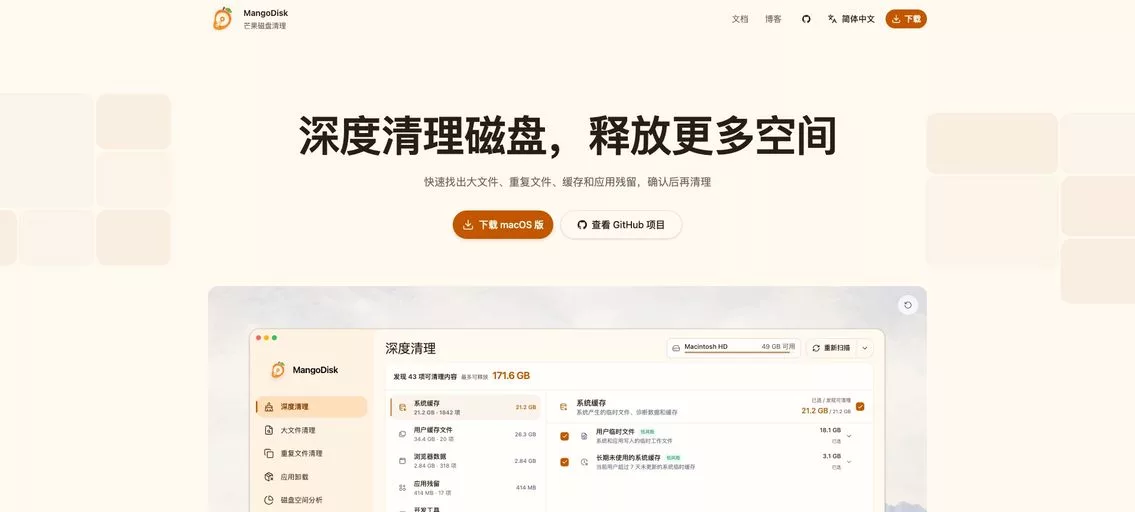
Task: Click the MangoDisk brand name in header
Action: (x=266, y=13)
